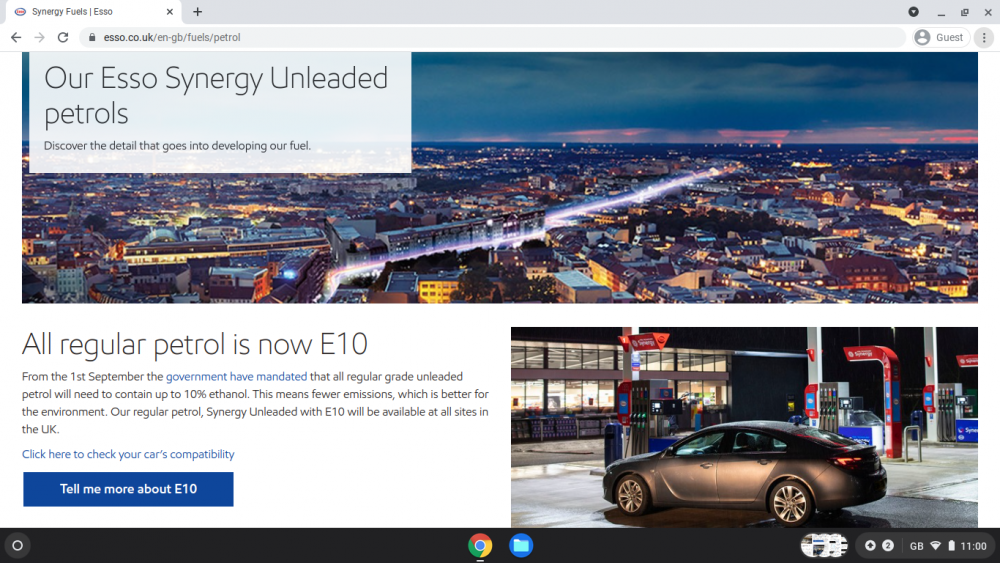Click the address bar URL field
This screenshot has width=1000, height=563.
click(x=491, y=38)
